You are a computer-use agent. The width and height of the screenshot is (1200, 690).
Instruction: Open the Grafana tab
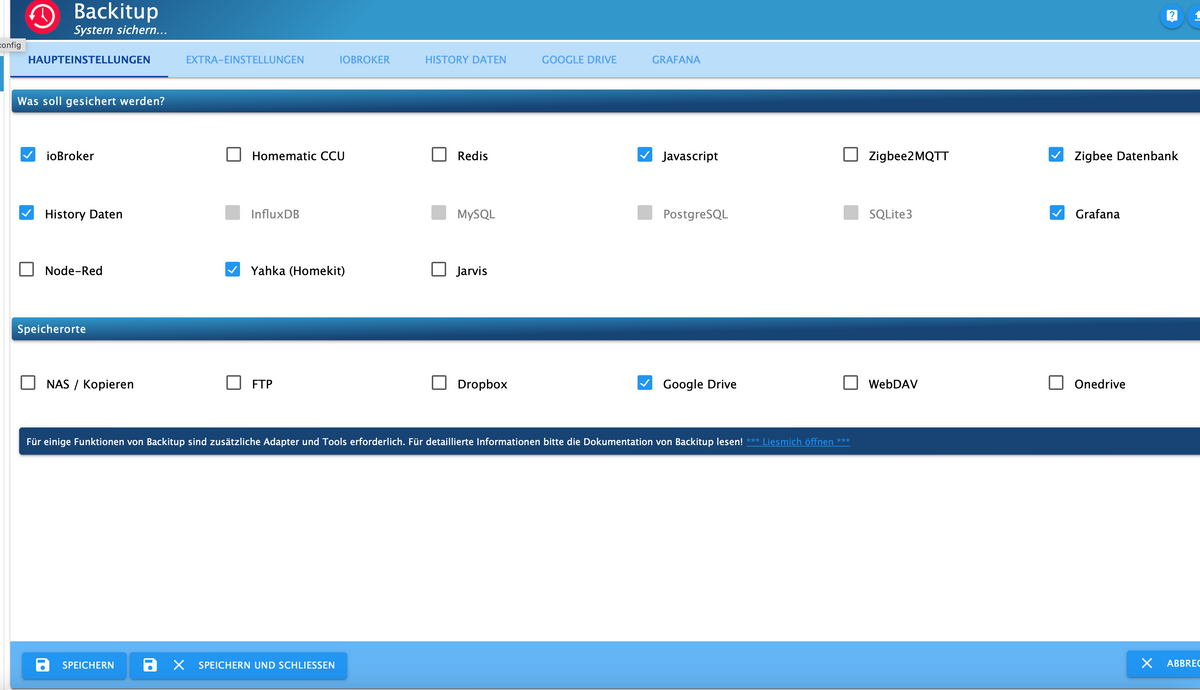pos(676,60)
